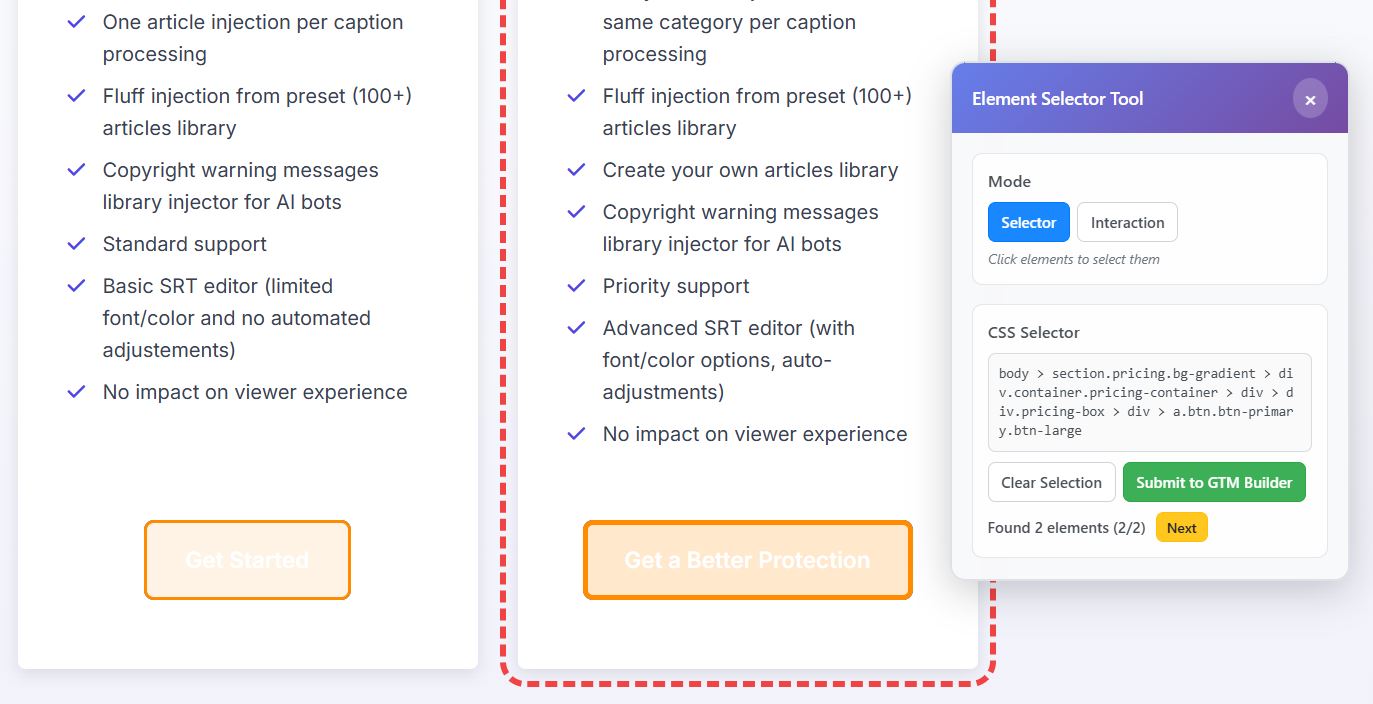Click the checkmark beside 'One article injection per caption processing'

77,22
